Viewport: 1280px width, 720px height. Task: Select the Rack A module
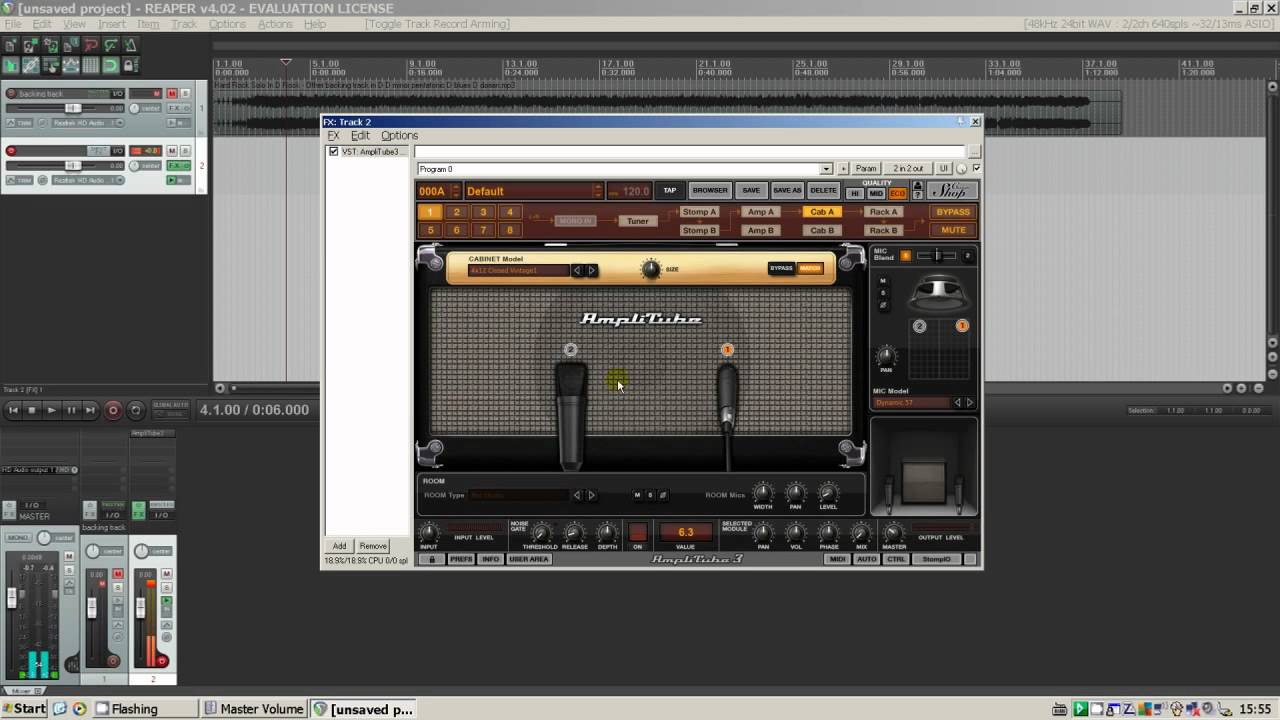coord(883,212)
